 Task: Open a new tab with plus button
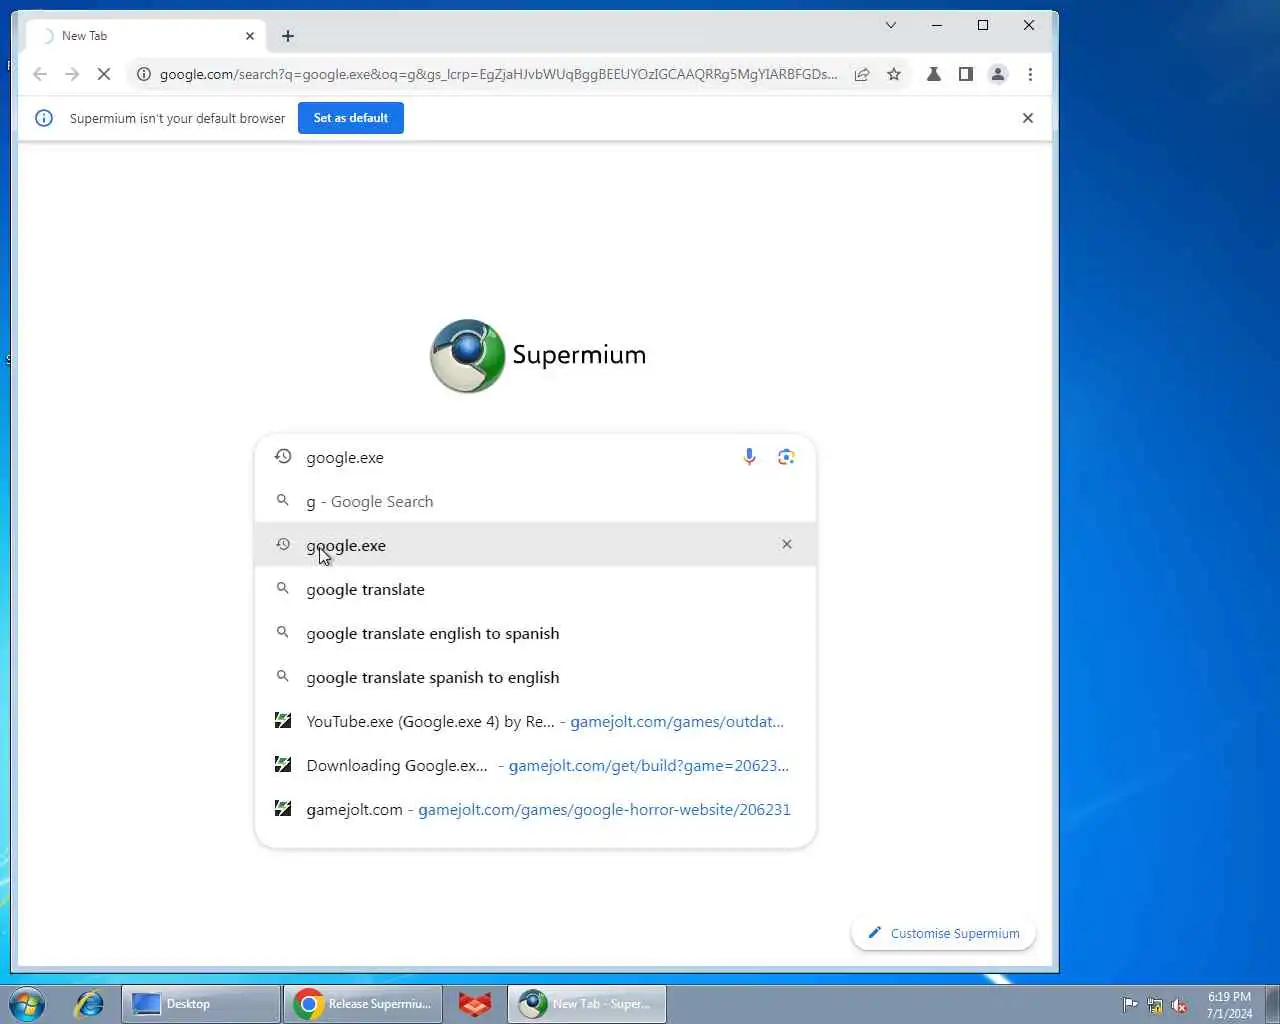coord(288,36)
